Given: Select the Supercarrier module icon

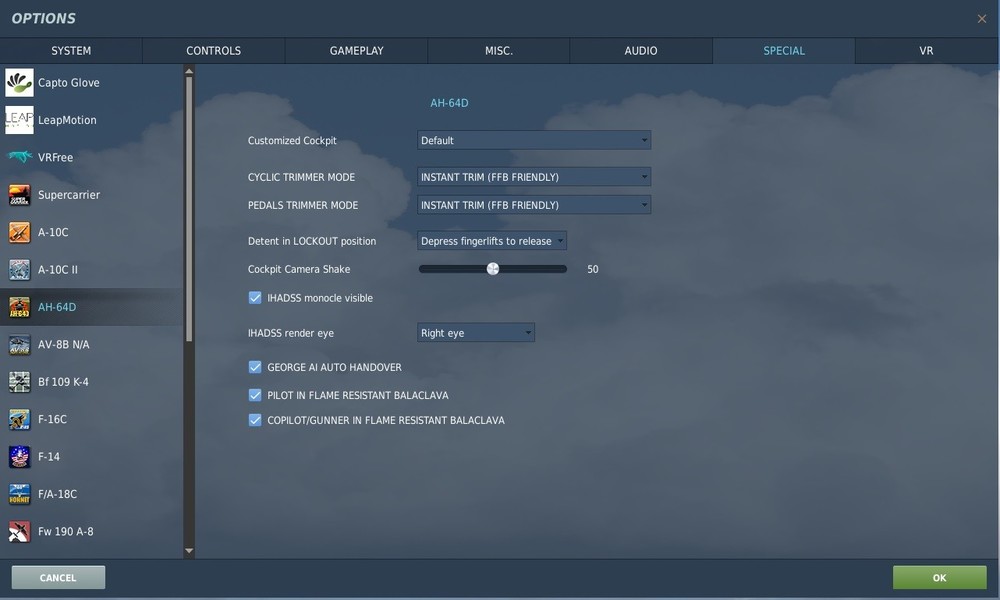Looking at the screenshot, I should [x=19, y=194].
